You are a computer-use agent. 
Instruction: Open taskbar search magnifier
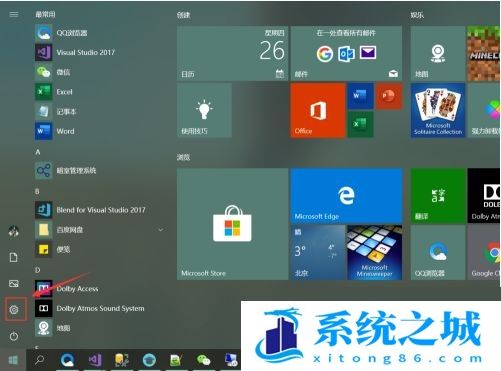tap(40, 360)
